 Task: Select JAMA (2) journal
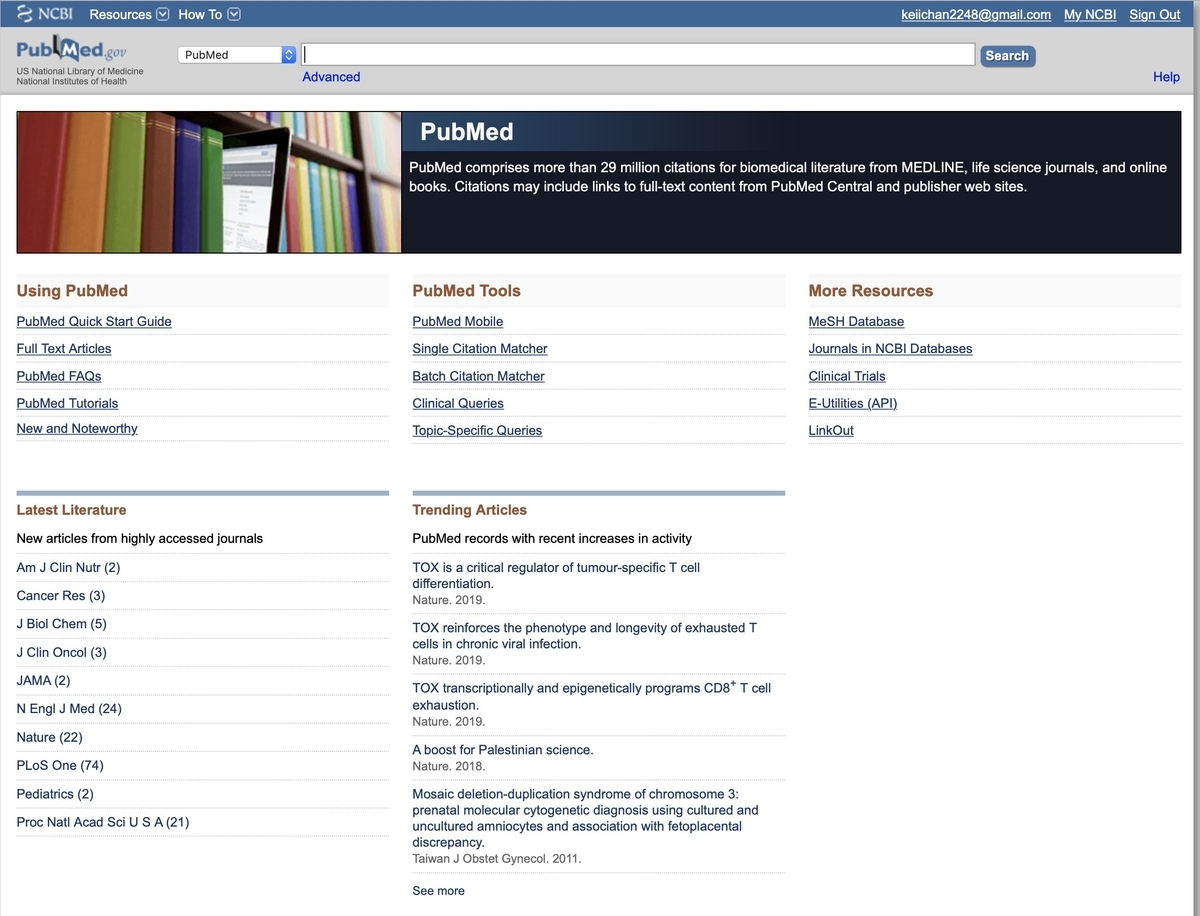(44, 680)
